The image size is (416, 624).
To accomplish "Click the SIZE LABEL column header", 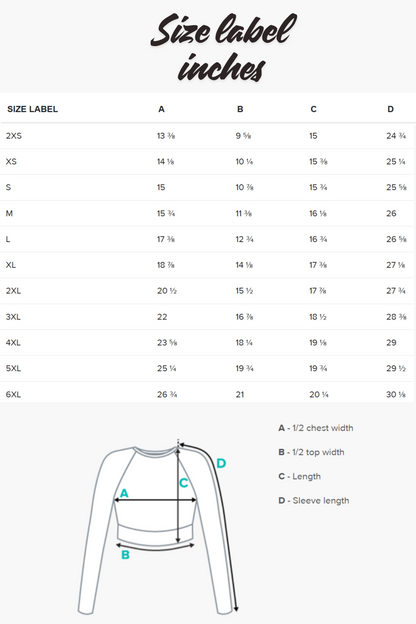I will tap(33, 109).
